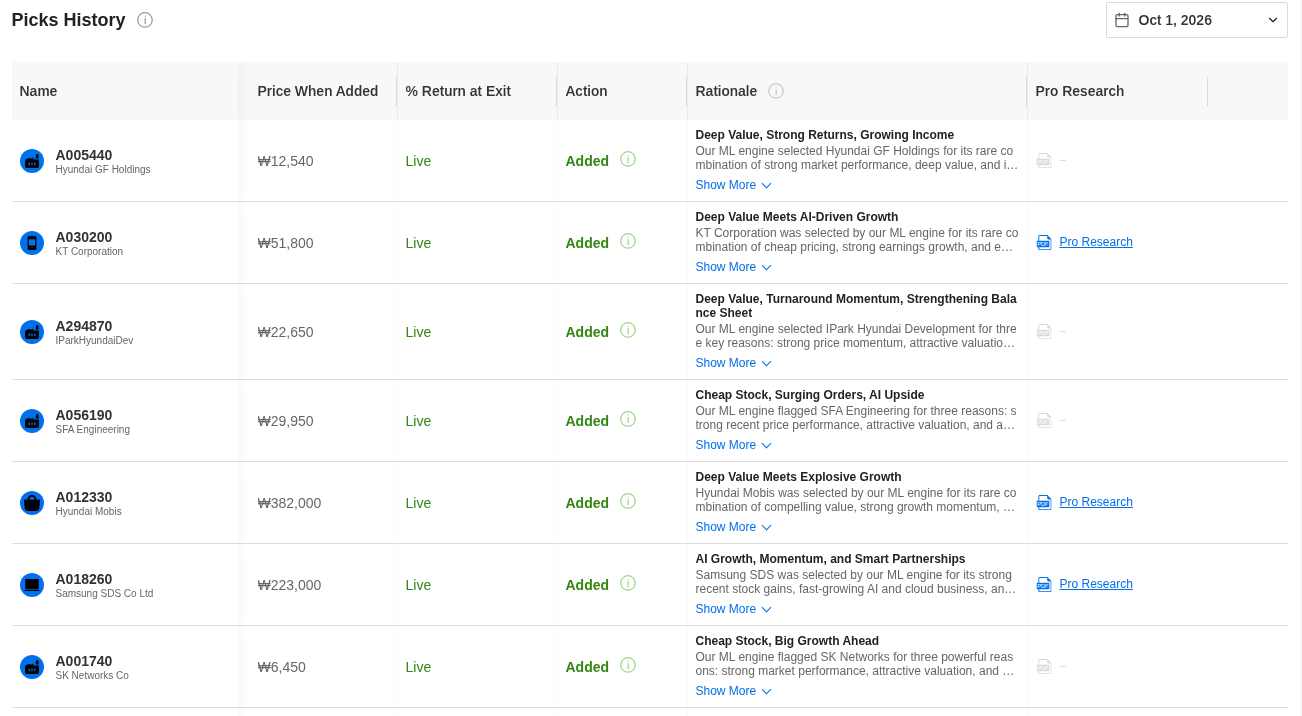The width and height of the screenshot is (1302, 716).
Task: Click ticker A030200
Action: point(84,237)
